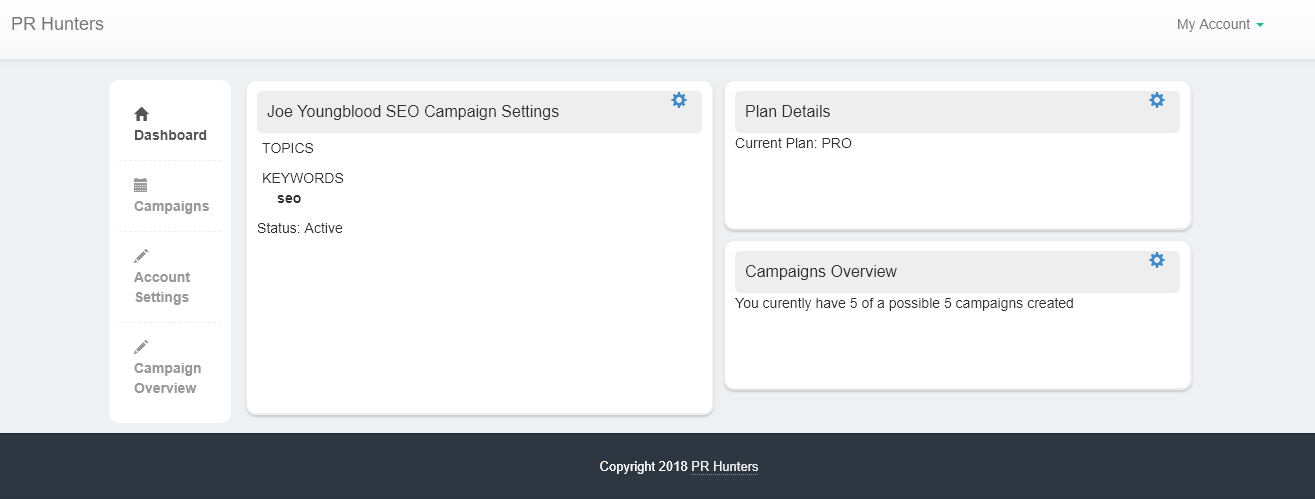Select the 'seo' keyword entry
The height and width of the screenshot is (499, 1315).
[x=289, y=198]
